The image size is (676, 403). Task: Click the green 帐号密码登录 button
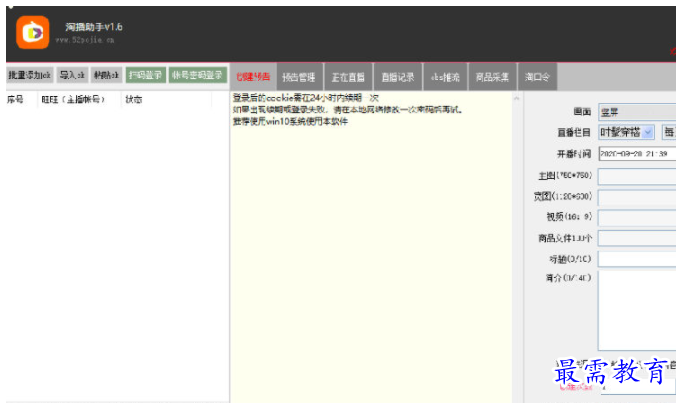[x=197, y=75]
